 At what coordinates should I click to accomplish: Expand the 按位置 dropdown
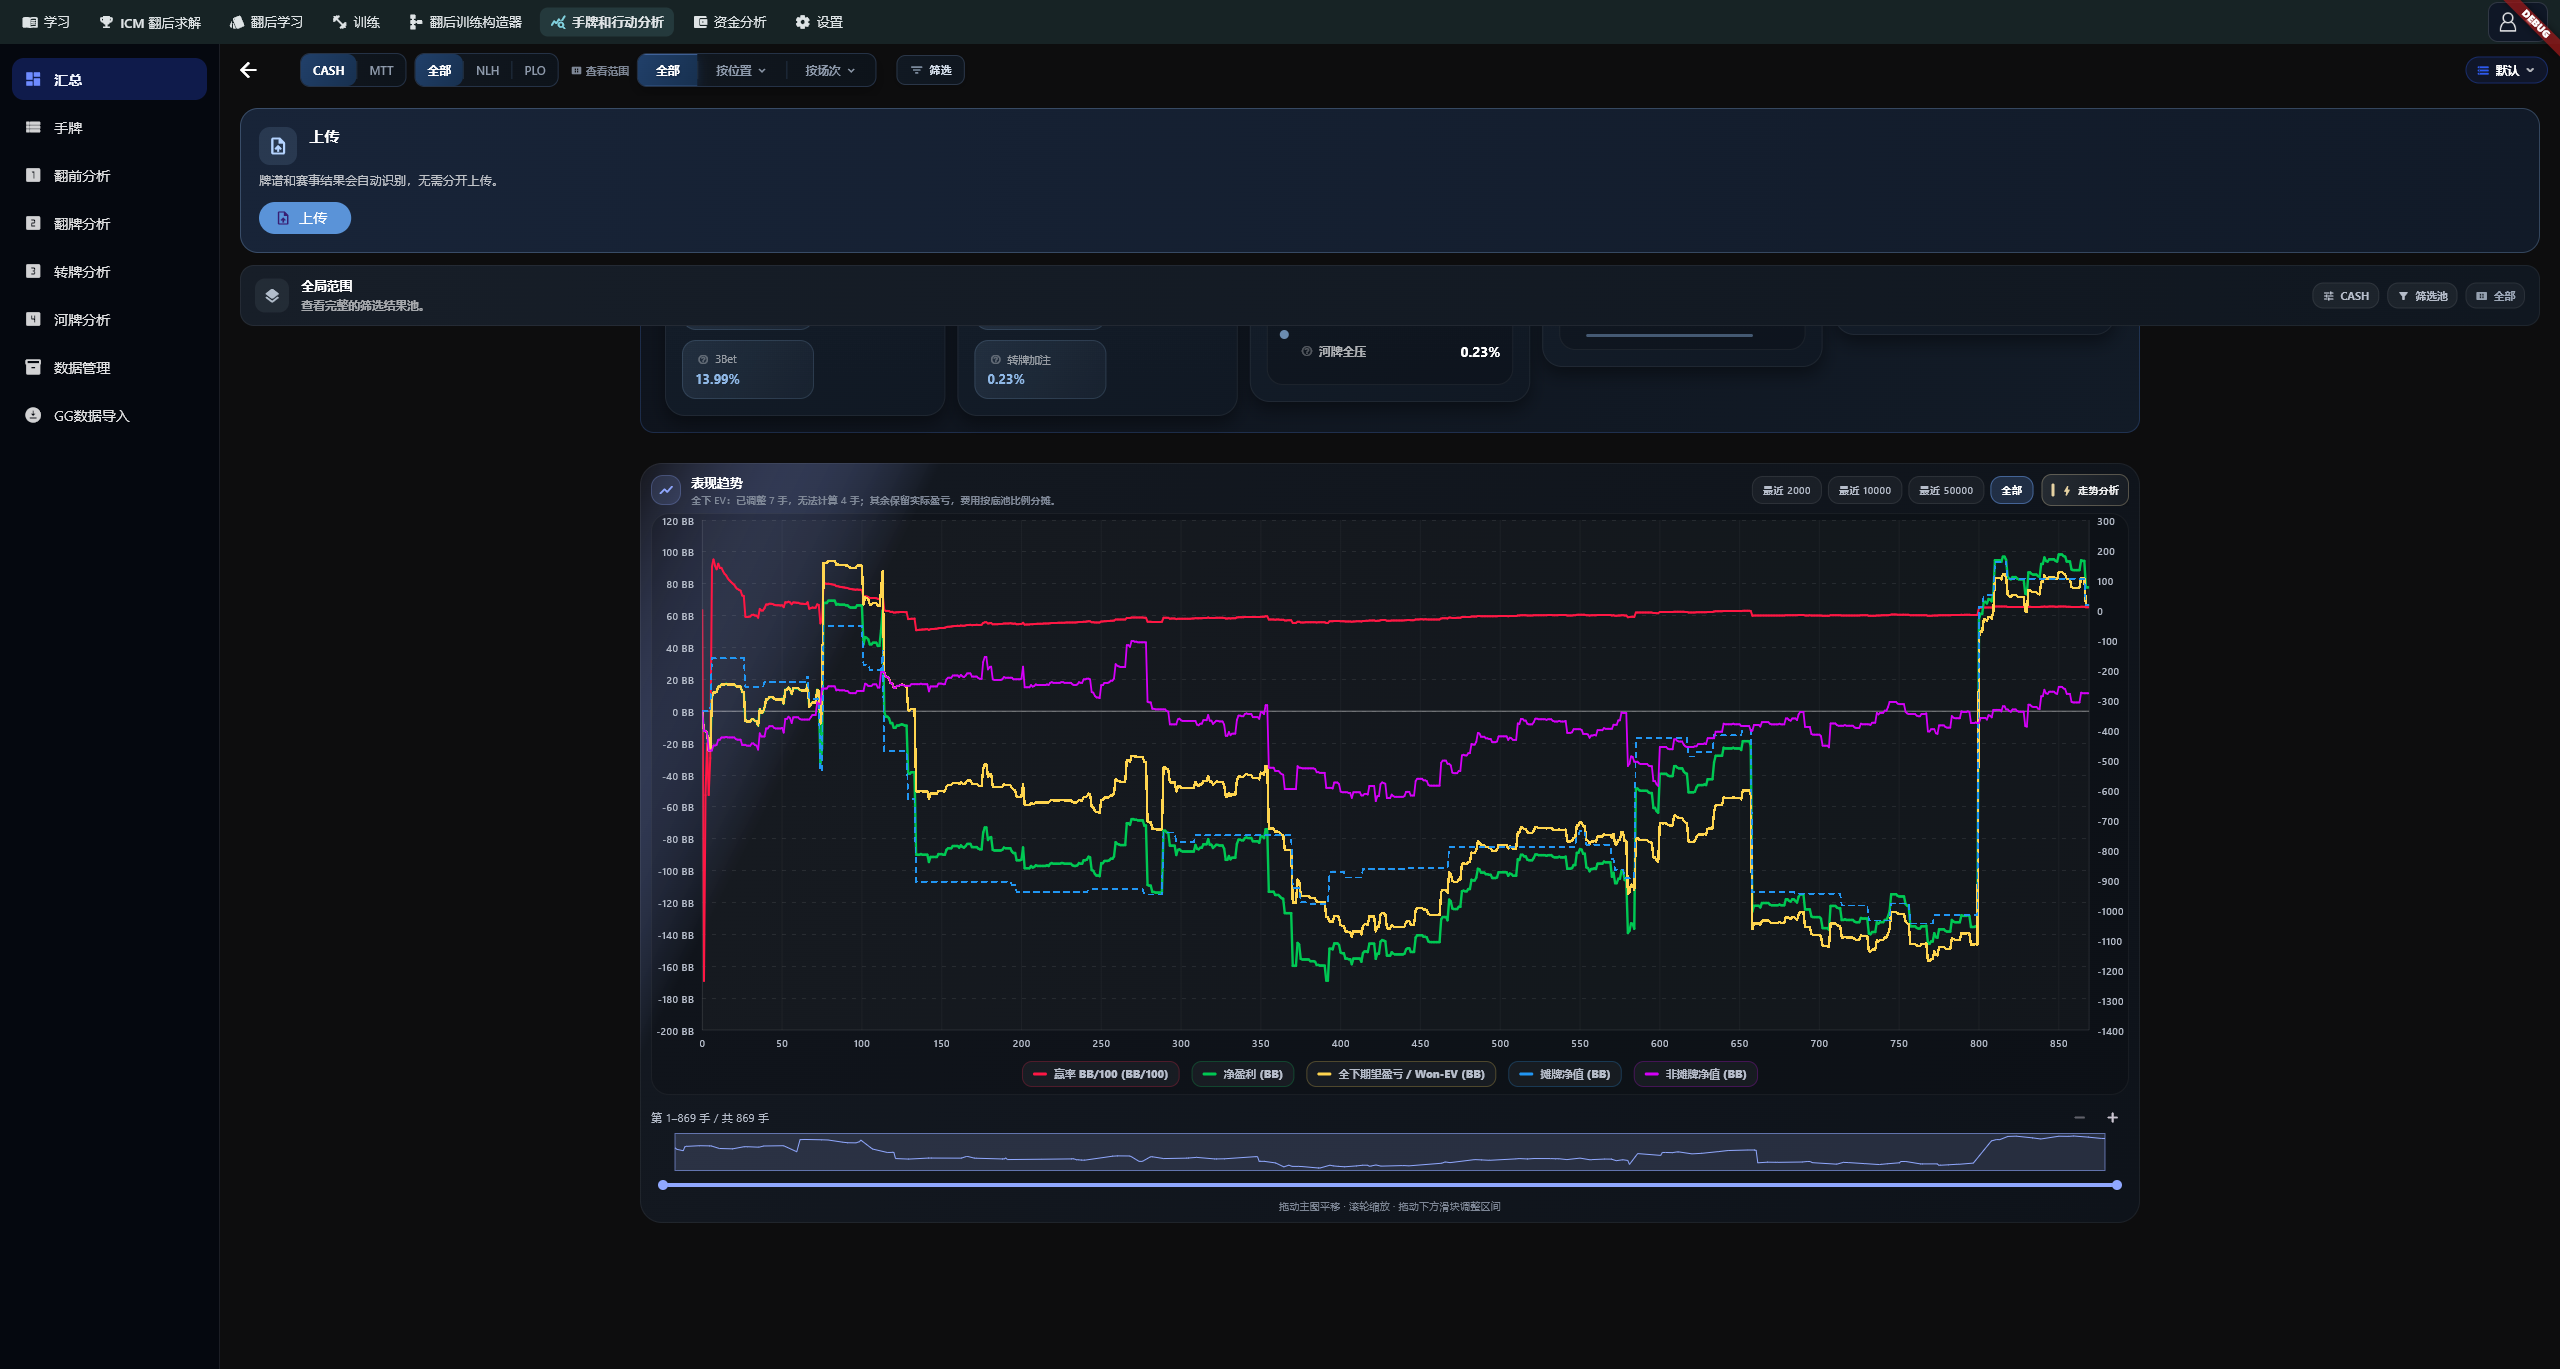(x=741, y=70)
